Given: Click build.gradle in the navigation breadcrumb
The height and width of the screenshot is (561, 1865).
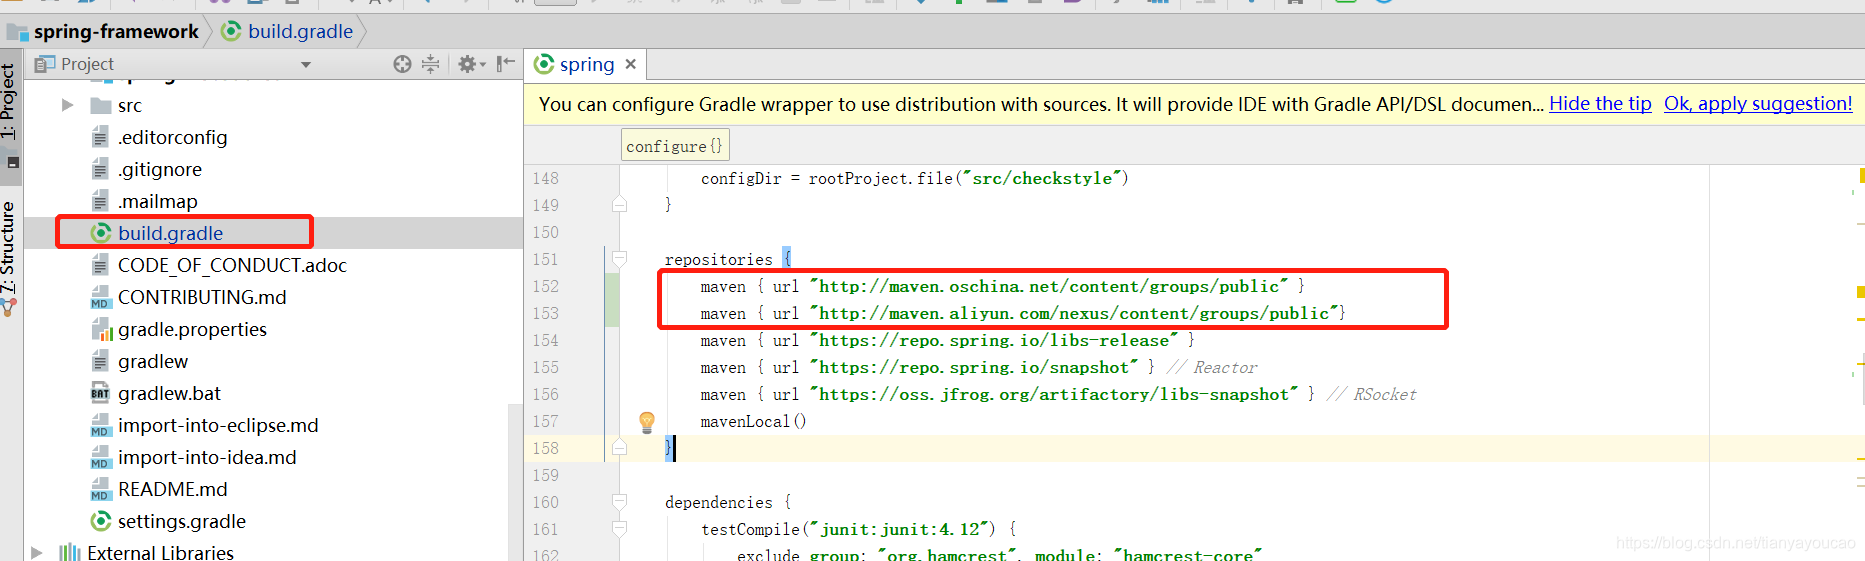Looking at the screenshot, I should click(300, 31).
